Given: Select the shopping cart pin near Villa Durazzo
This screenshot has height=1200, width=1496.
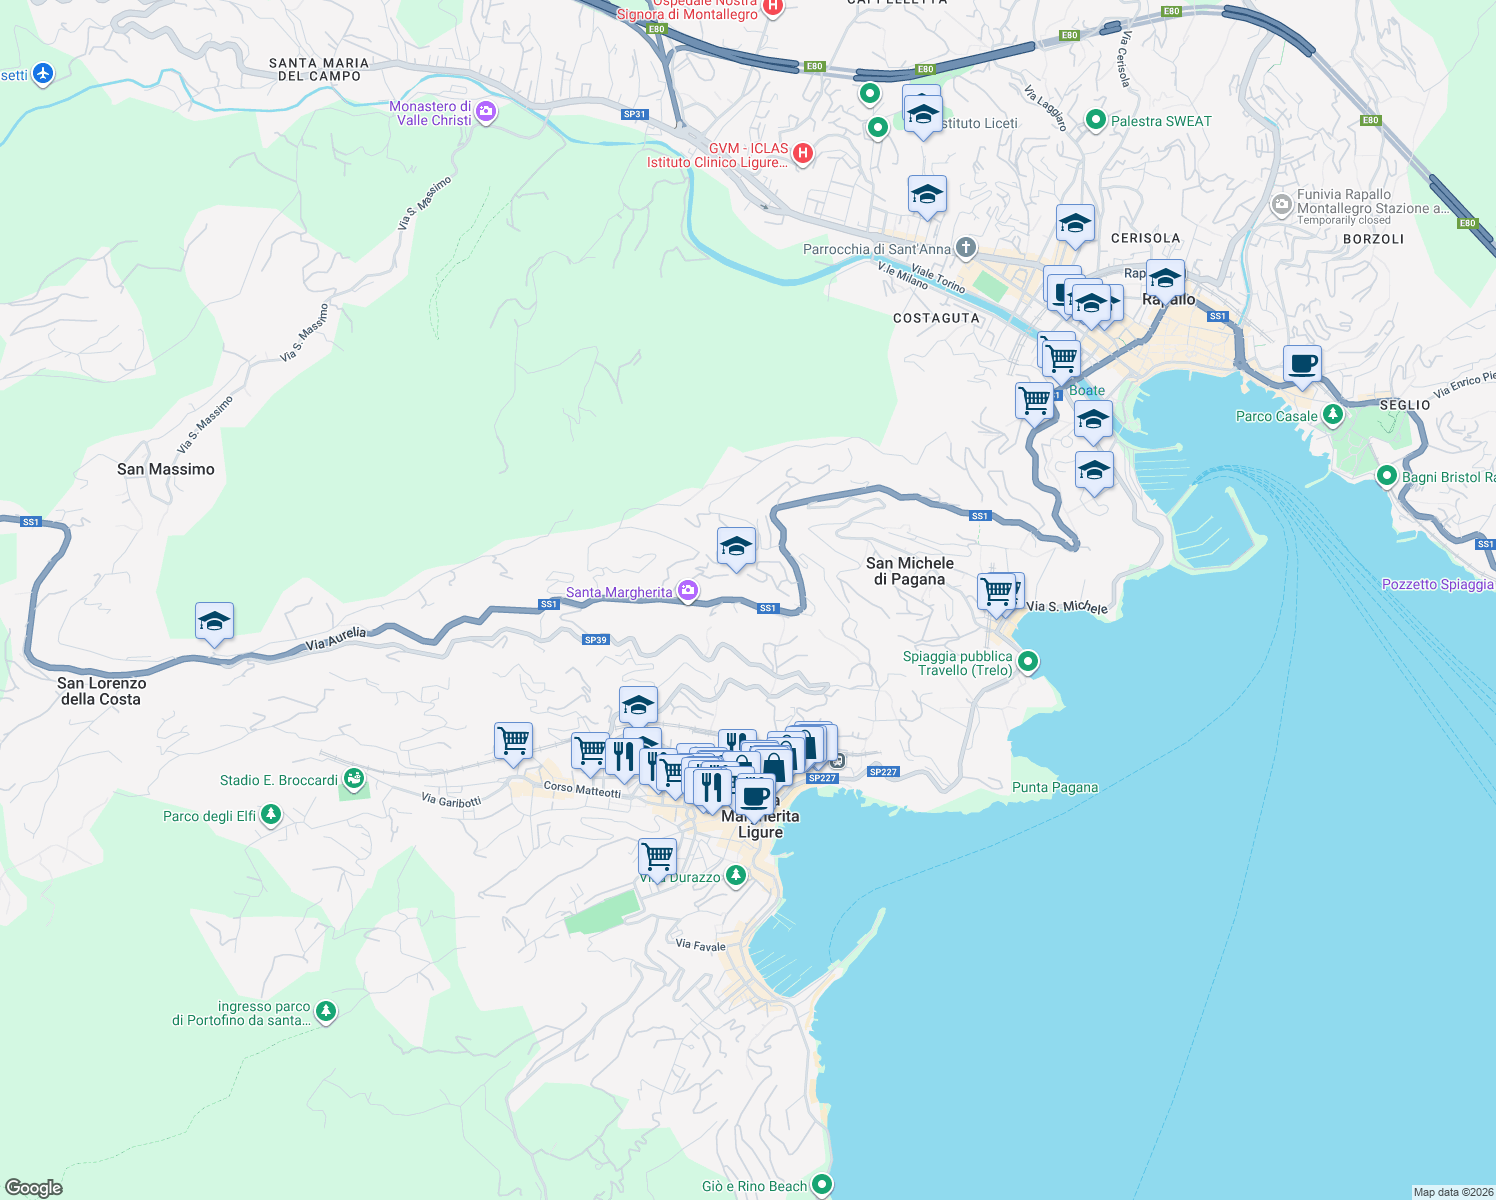Looking at the screenshot, I should click(657, 857).
